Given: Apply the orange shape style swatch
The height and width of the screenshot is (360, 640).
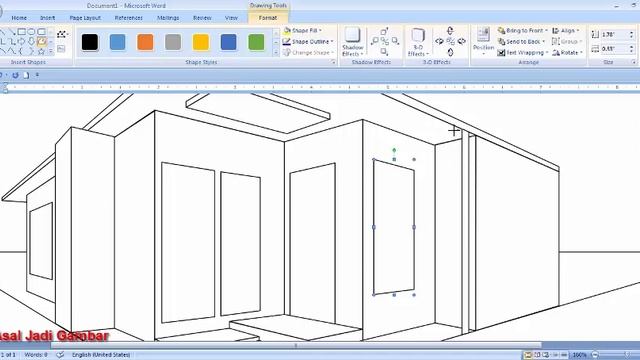Looking at the screenshot, I should tap(145, 42).
